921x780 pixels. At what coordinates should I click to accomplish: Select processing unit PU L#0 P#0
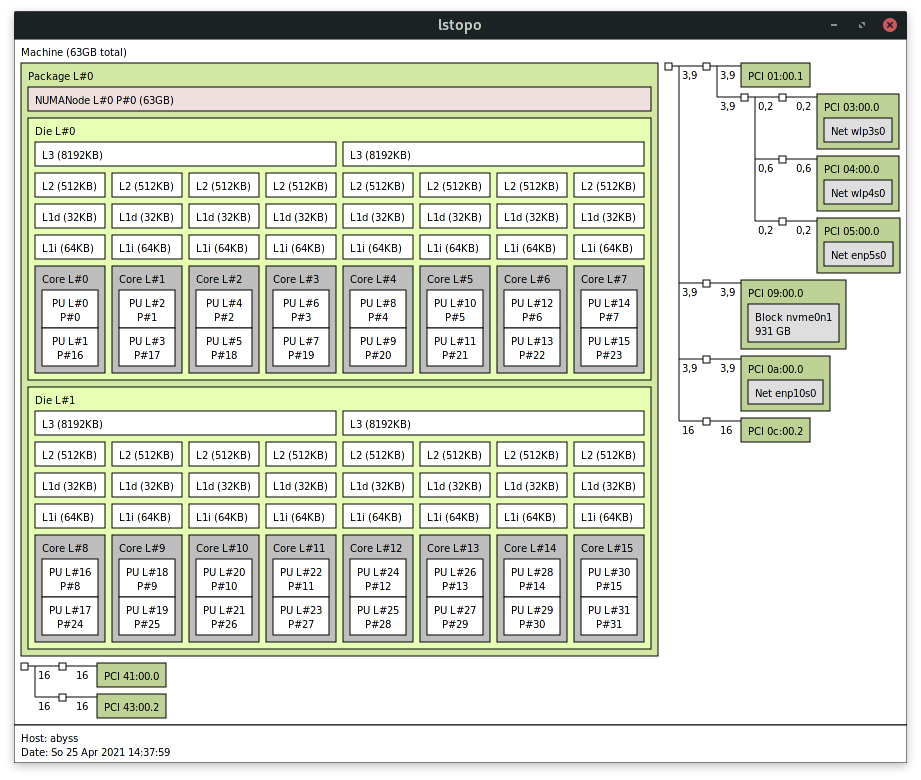pos(71,310)
